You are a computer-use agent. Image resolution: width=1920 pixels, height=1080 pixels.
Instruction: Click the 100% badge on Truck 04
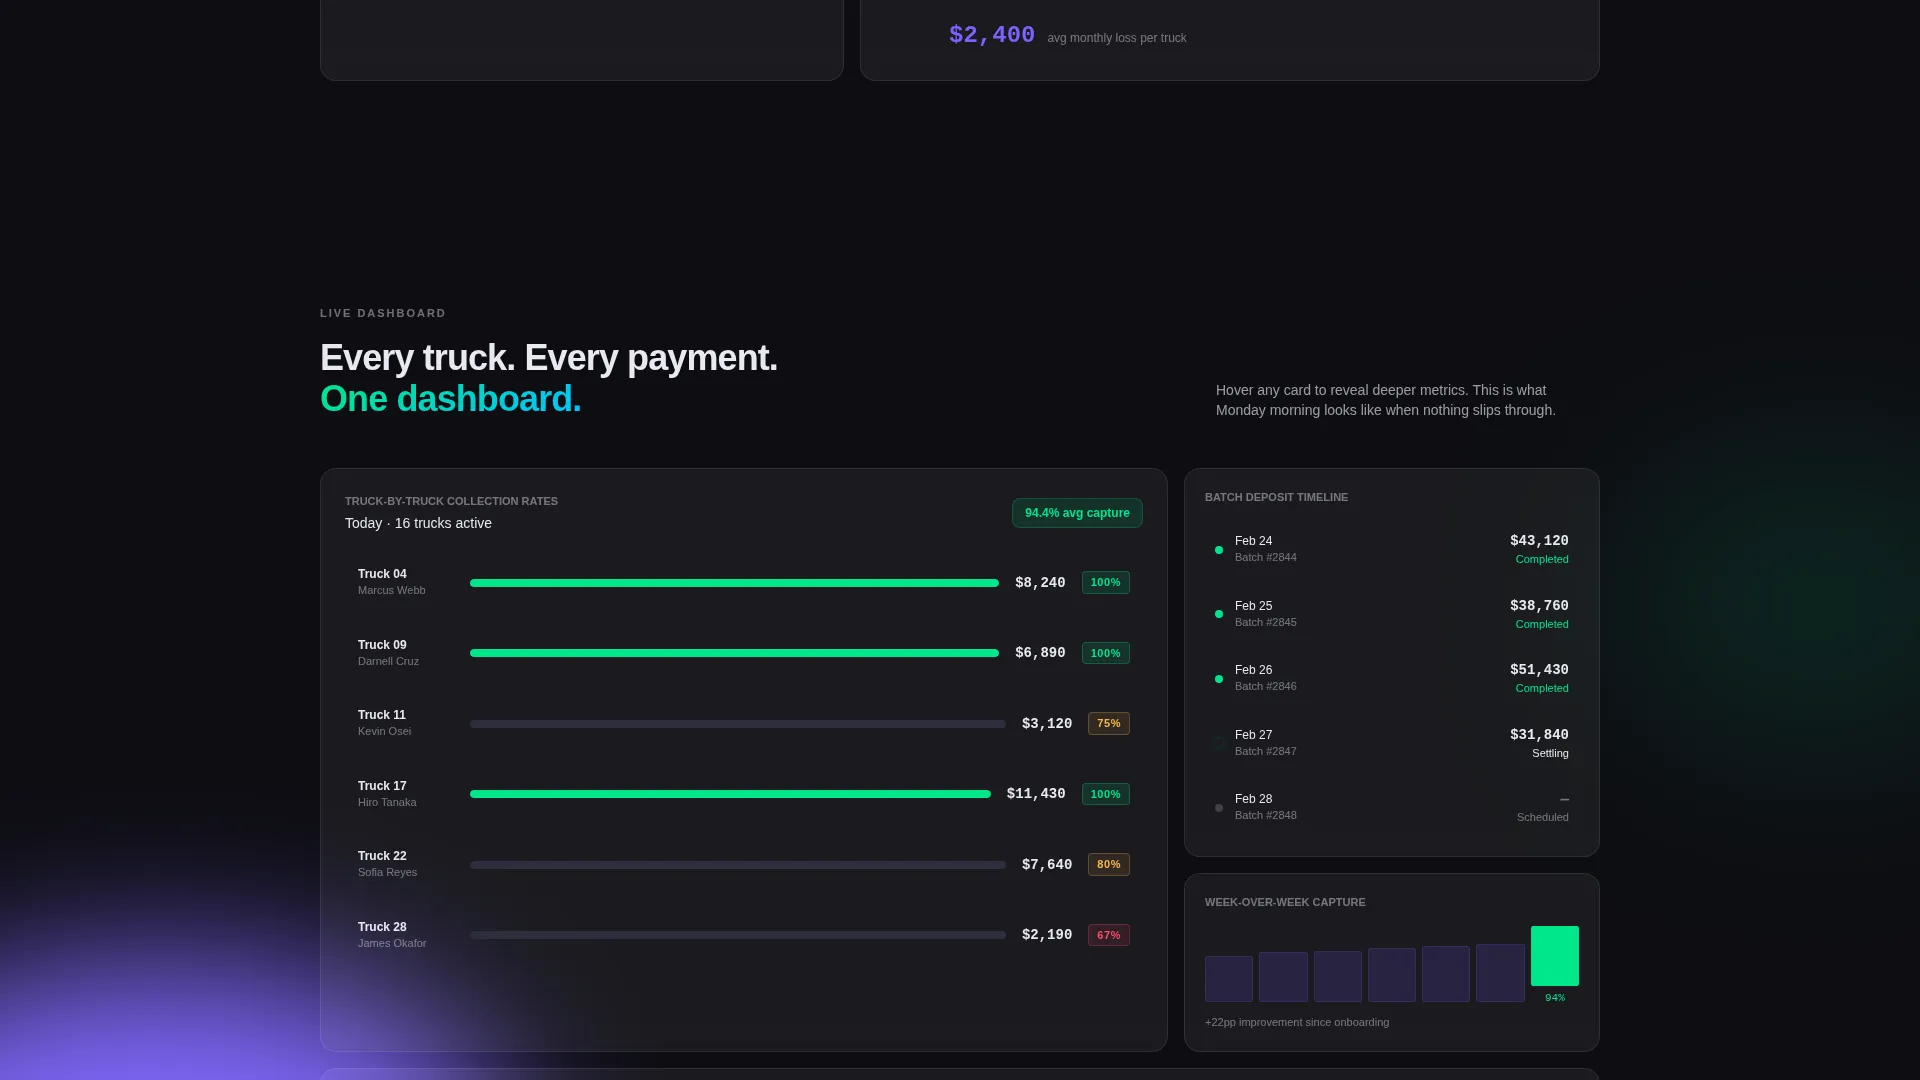(1106, 582)
